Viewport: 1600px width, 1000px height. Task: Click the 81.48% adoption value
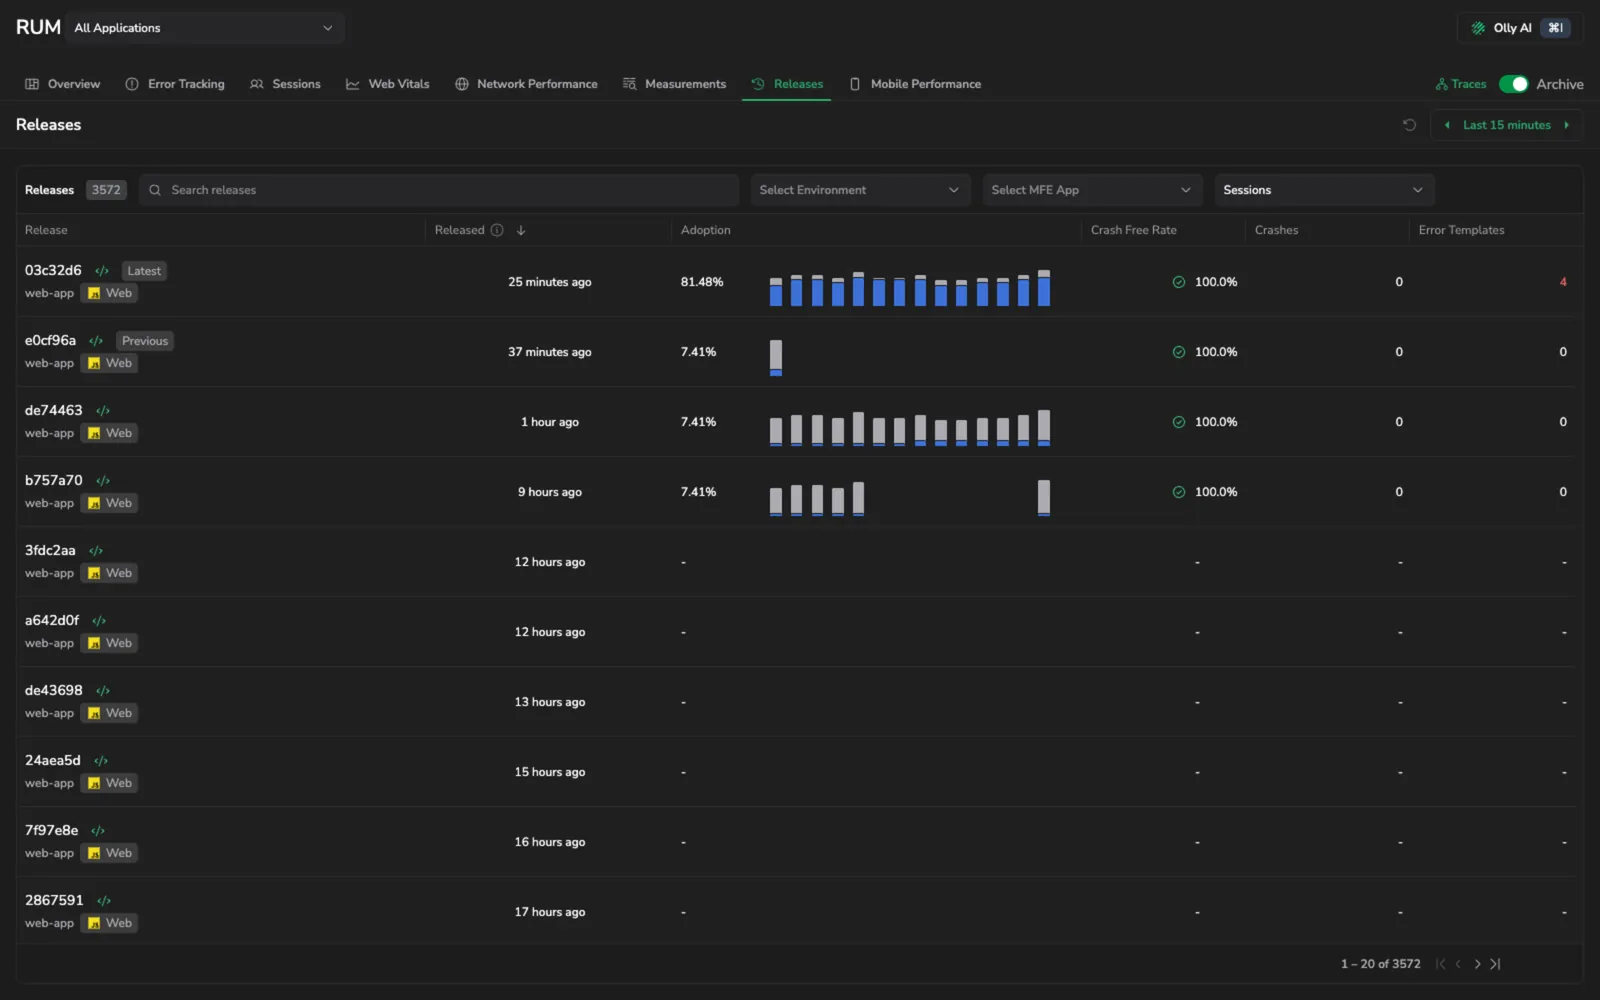click(702, 282)
